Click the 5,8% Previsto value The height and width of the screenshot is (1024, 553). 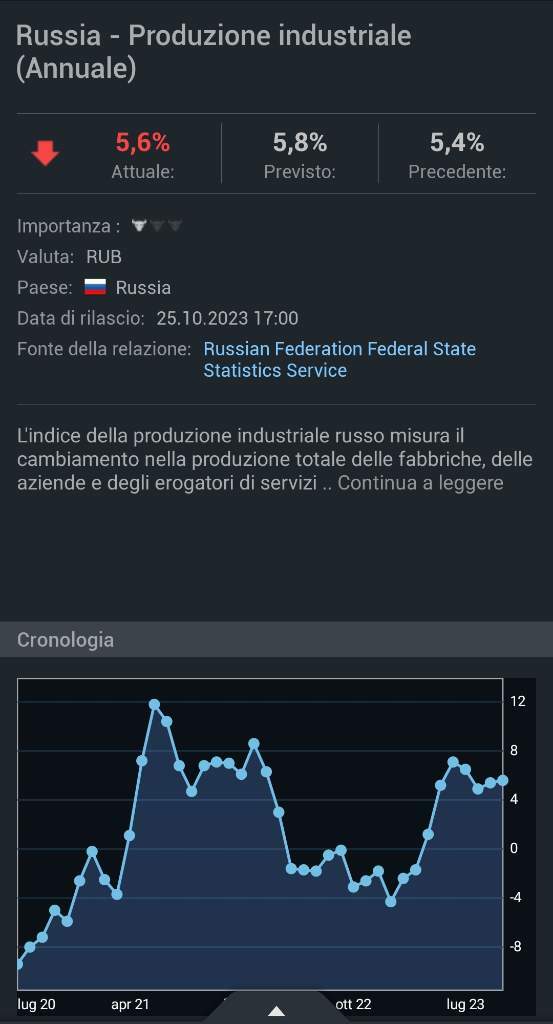(x=300, y=142)
